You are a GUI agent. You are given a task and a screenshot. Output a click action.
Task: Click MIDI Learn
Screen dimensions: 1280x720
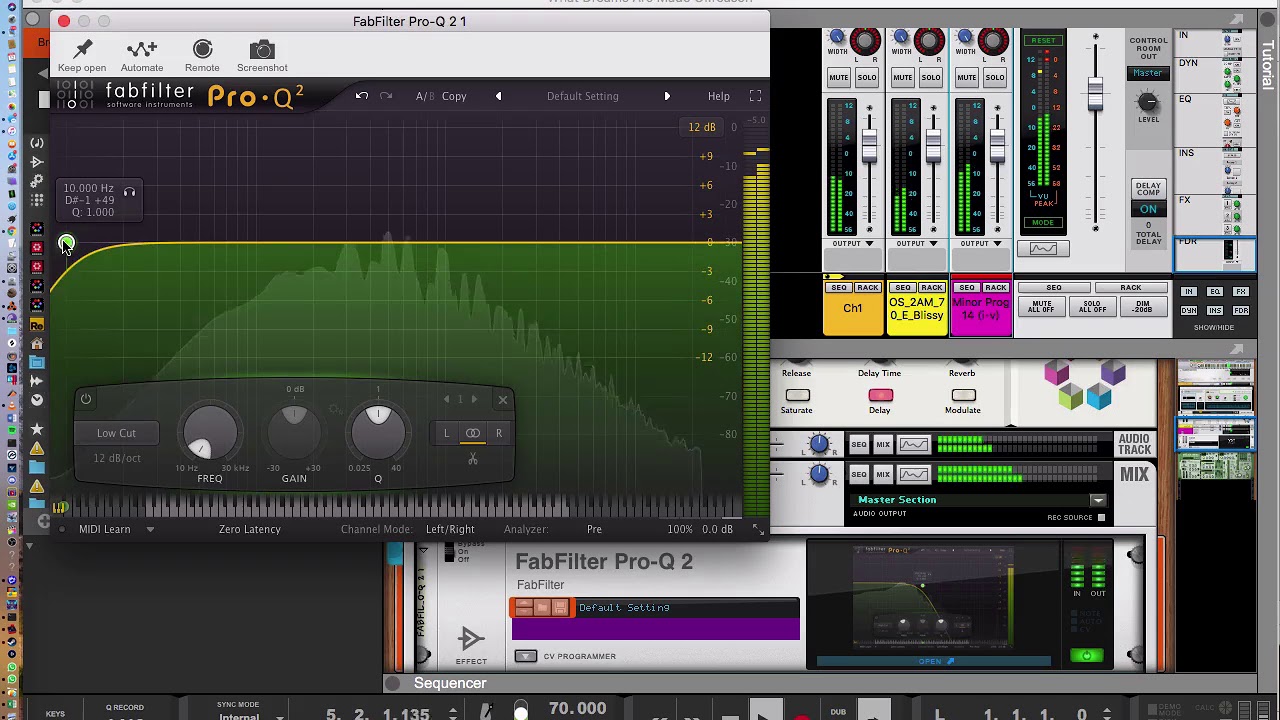[x=105, y=529]
